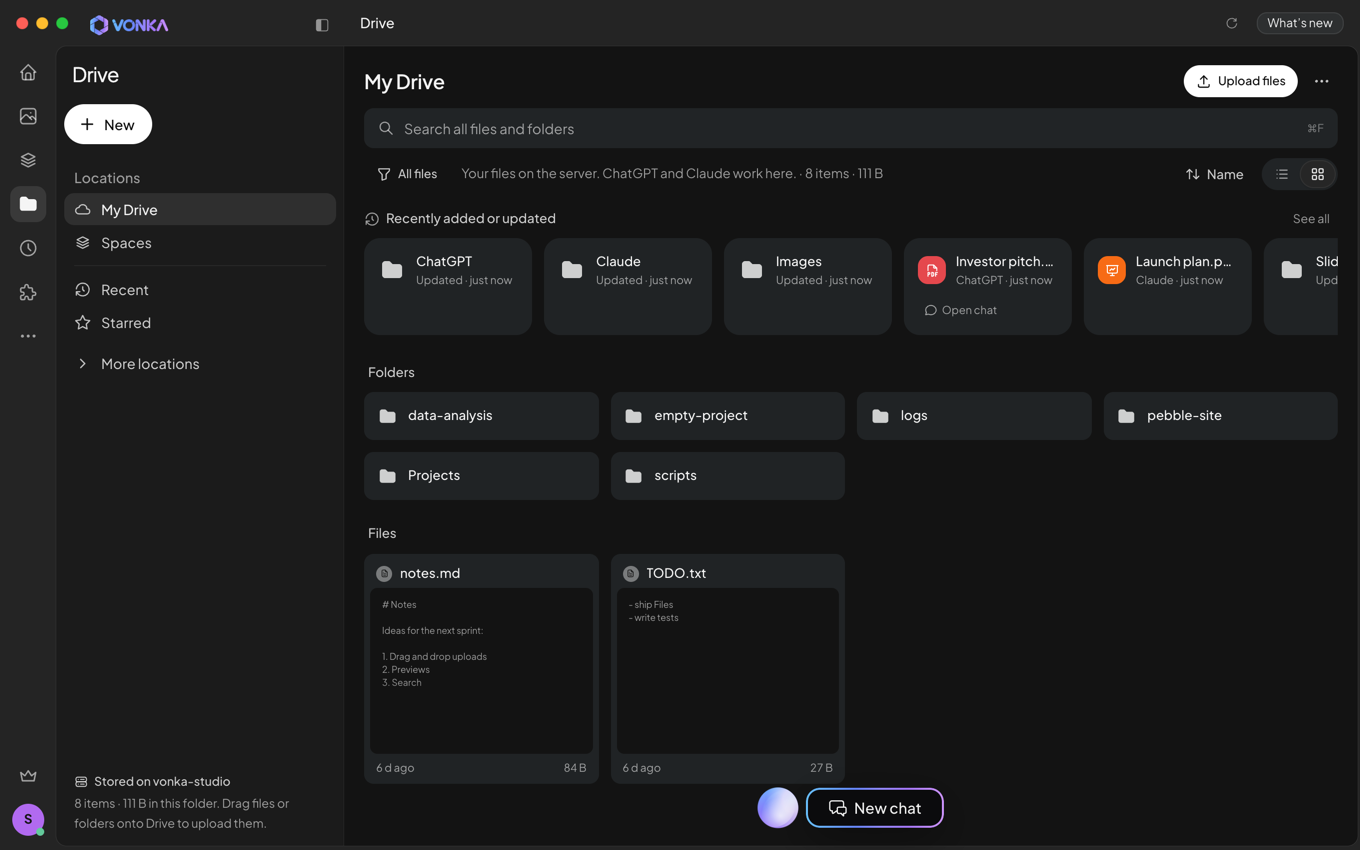The width and height of the screenshot is (1360, 850).
Task: Toggle the sidebar panel icon in title bar
Action: [322, 24]
